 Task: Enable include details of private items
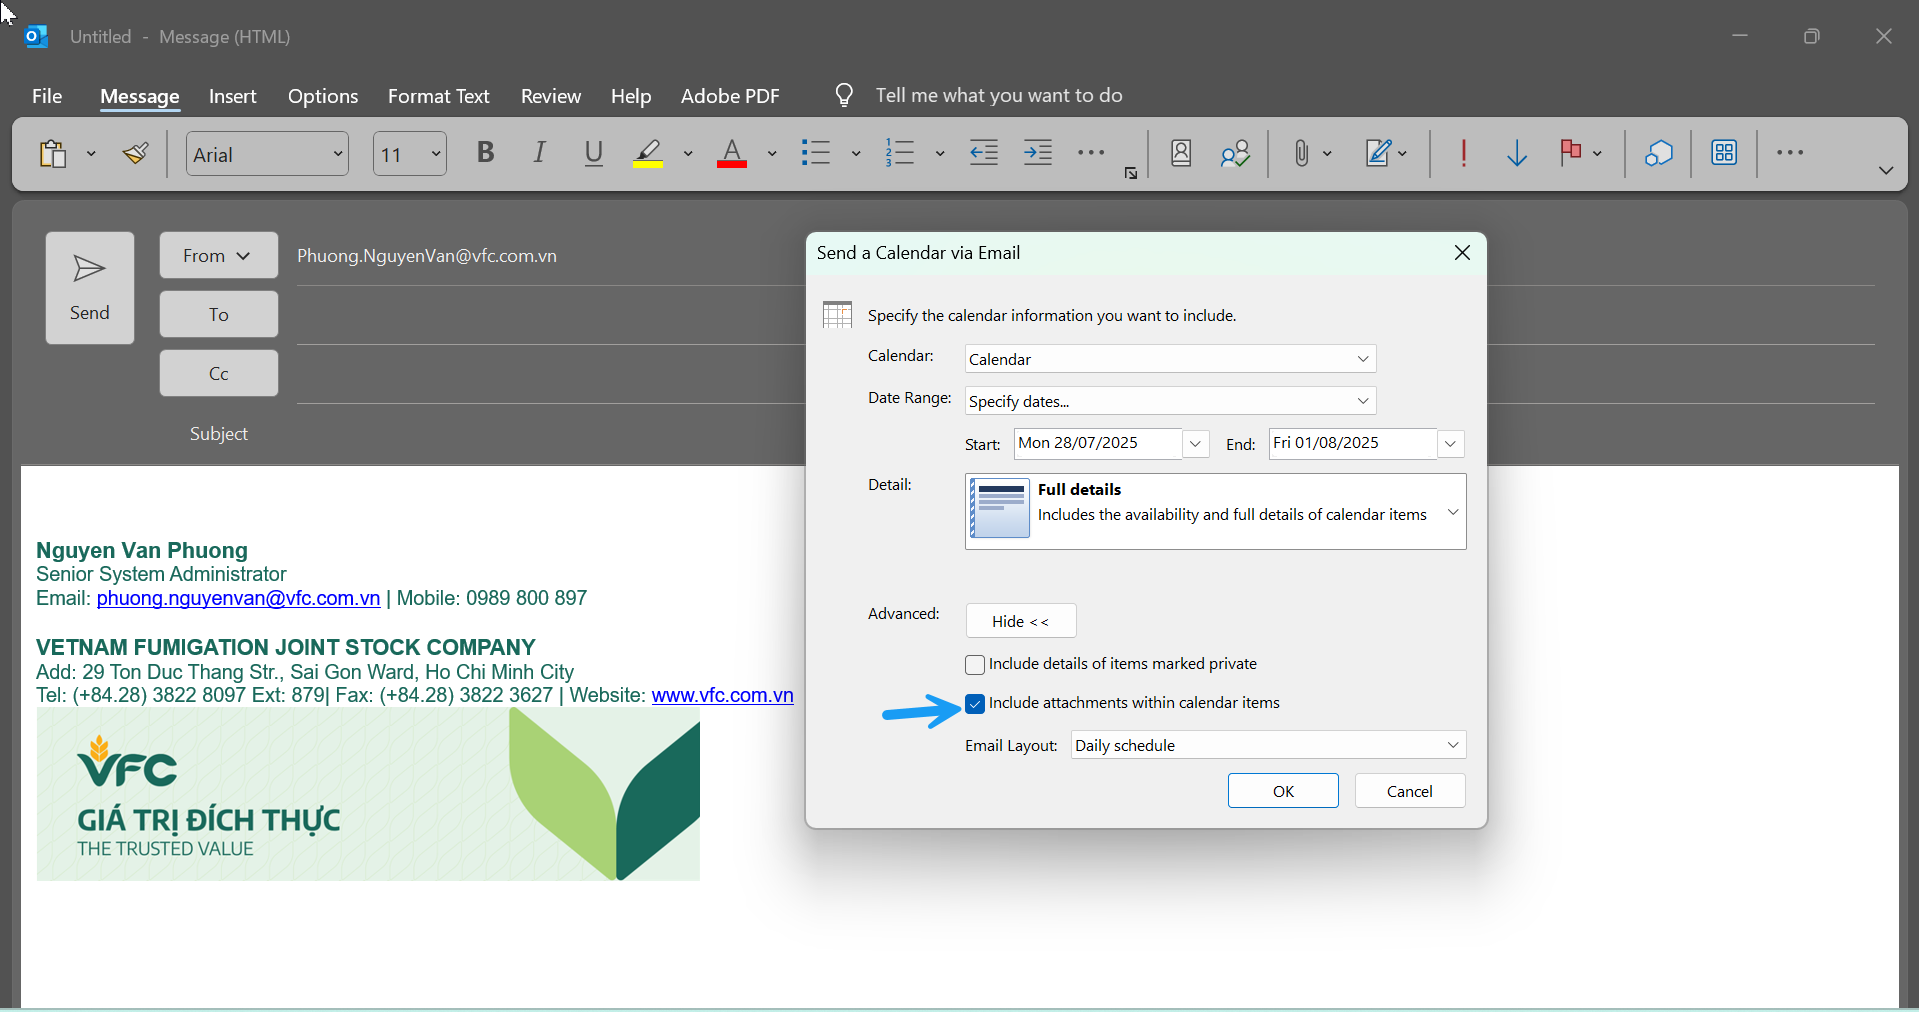(x=975, y=665)
